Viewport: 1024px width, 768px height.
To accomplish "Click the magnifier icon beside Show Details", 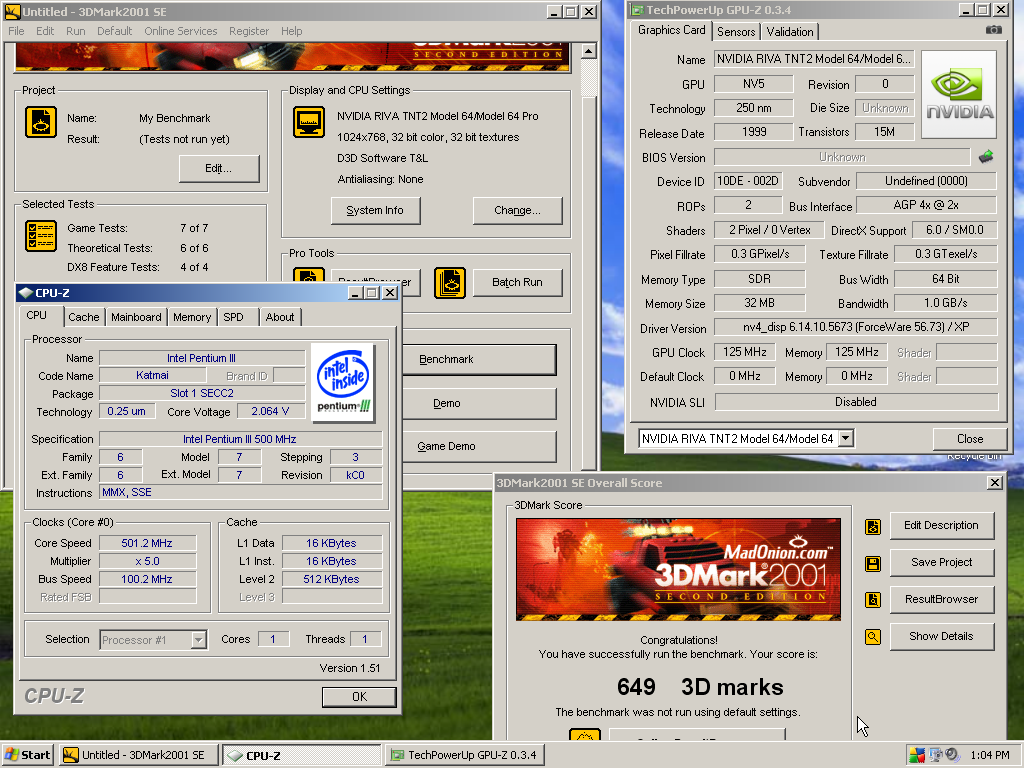I will pyautogui.click(x=873, y=637).
